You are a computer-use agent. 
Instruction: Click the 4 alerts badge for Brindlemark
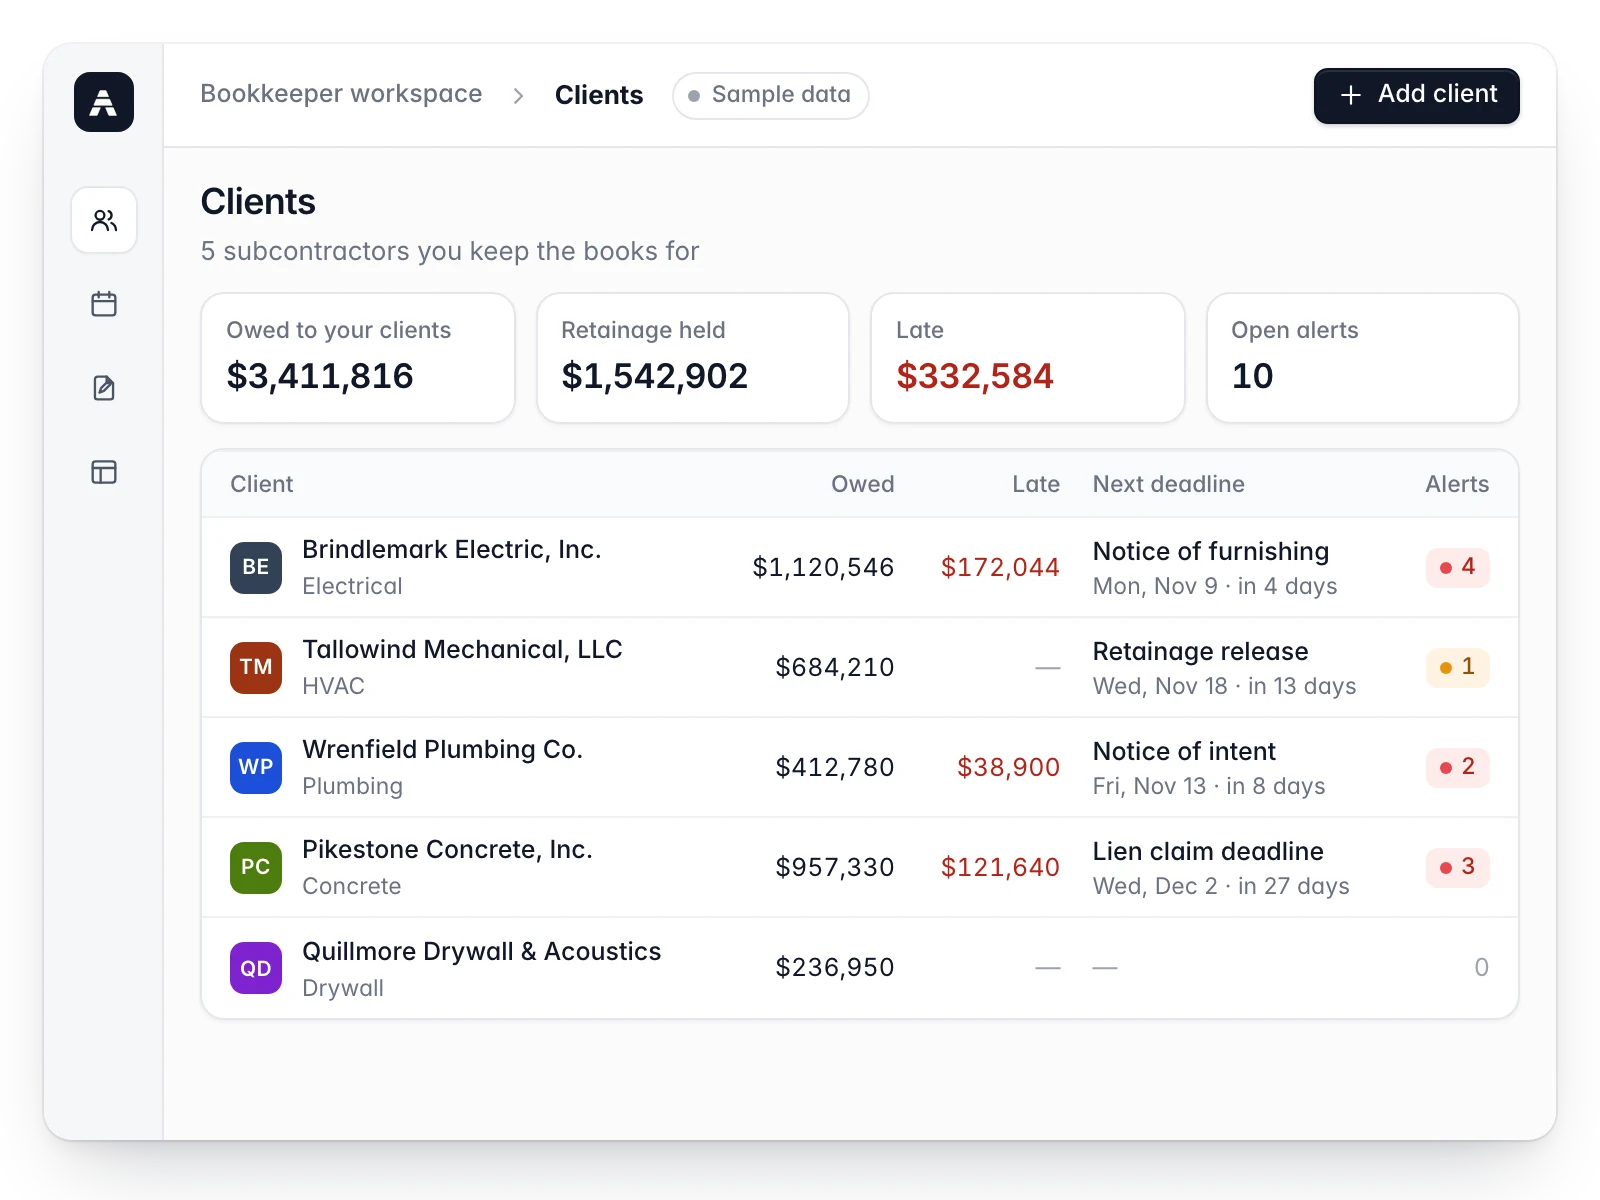1458,567
